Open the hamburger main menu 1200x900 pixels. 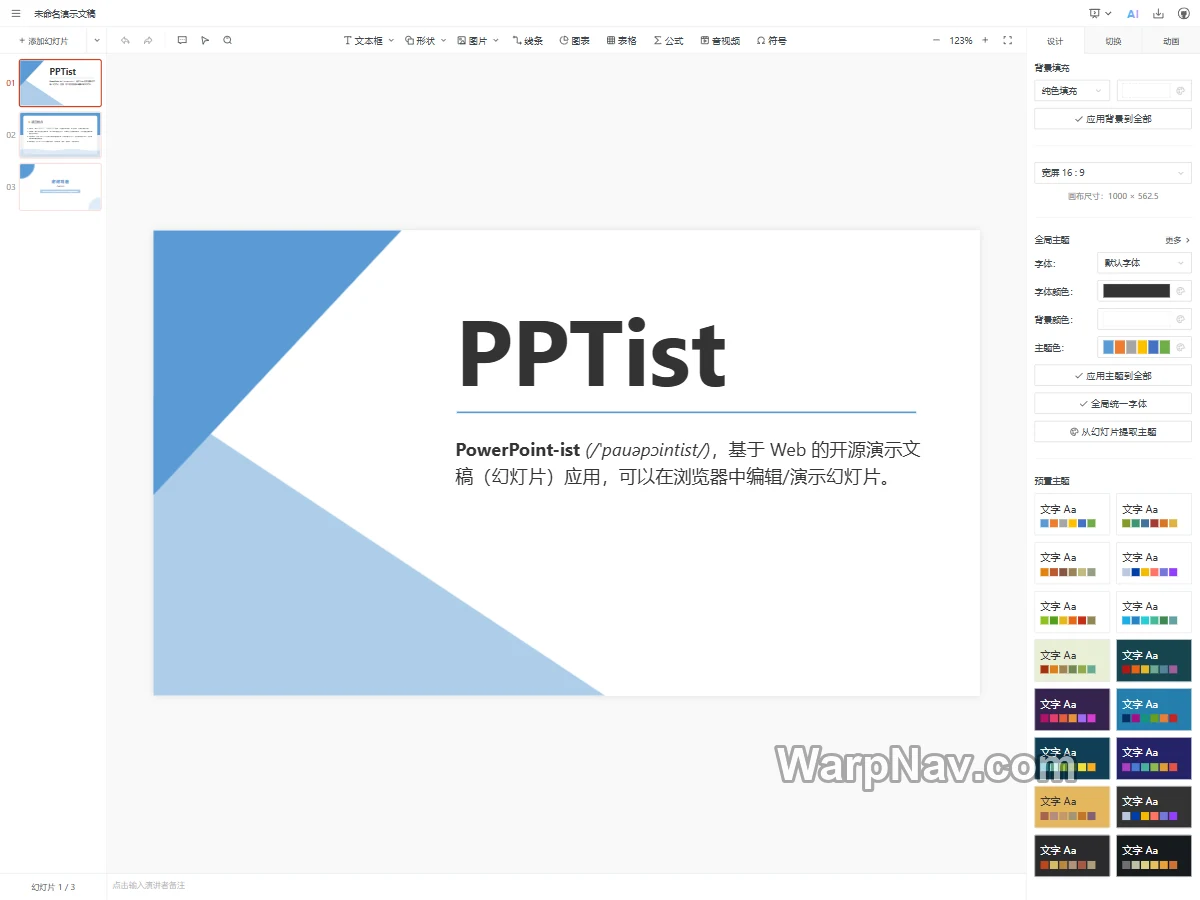point(15,13)
